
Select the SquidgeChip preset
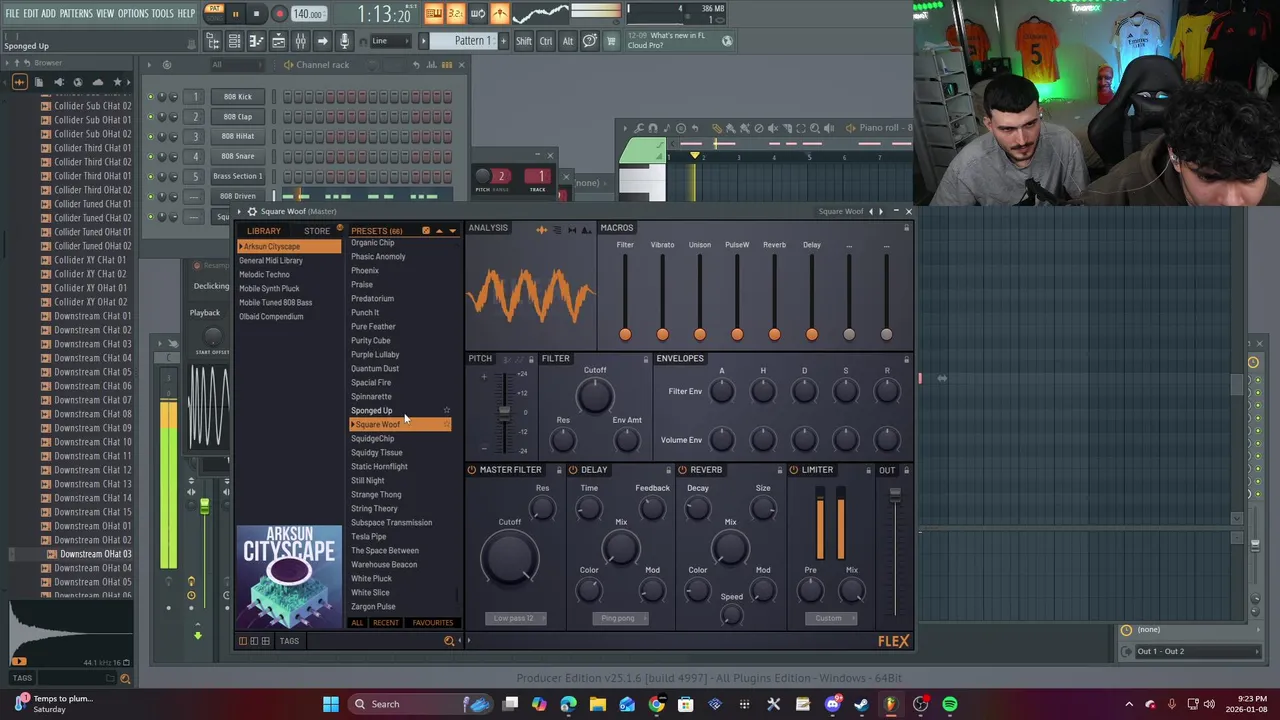(373, 439)
